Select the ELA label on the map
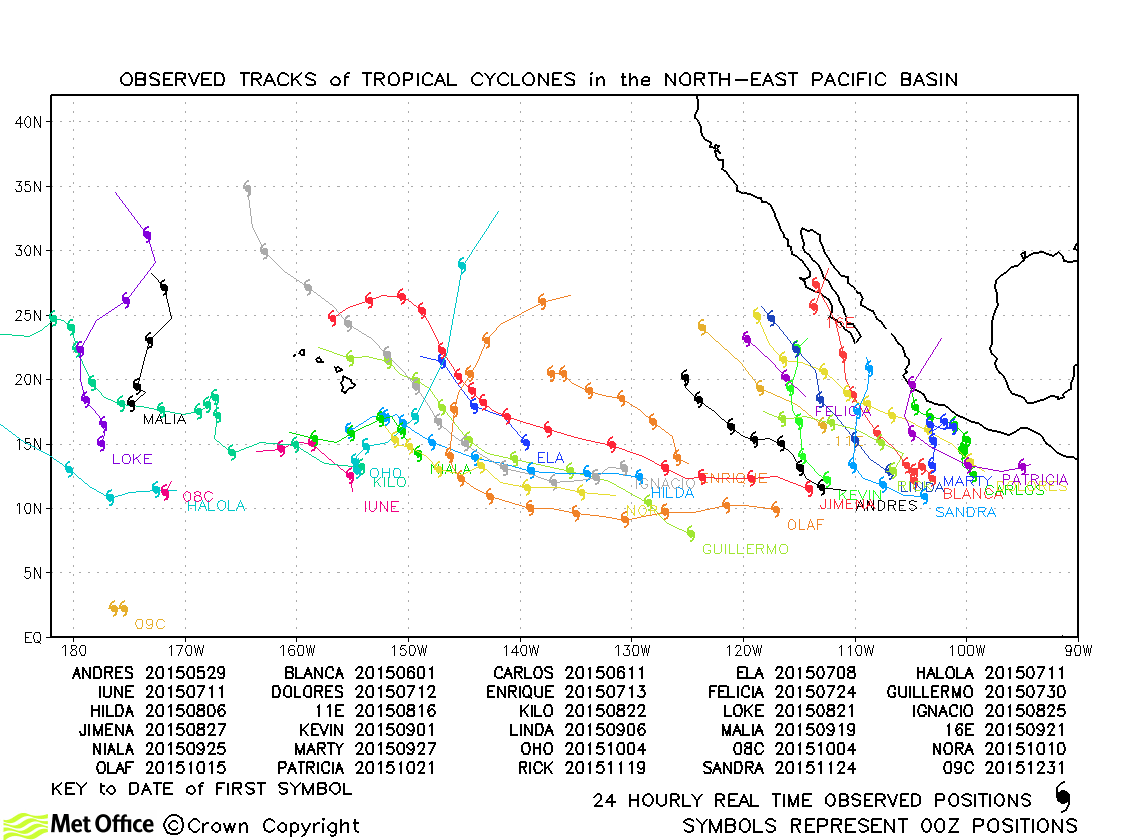Viewport: 1130px width, 840px height. (550, 457)
